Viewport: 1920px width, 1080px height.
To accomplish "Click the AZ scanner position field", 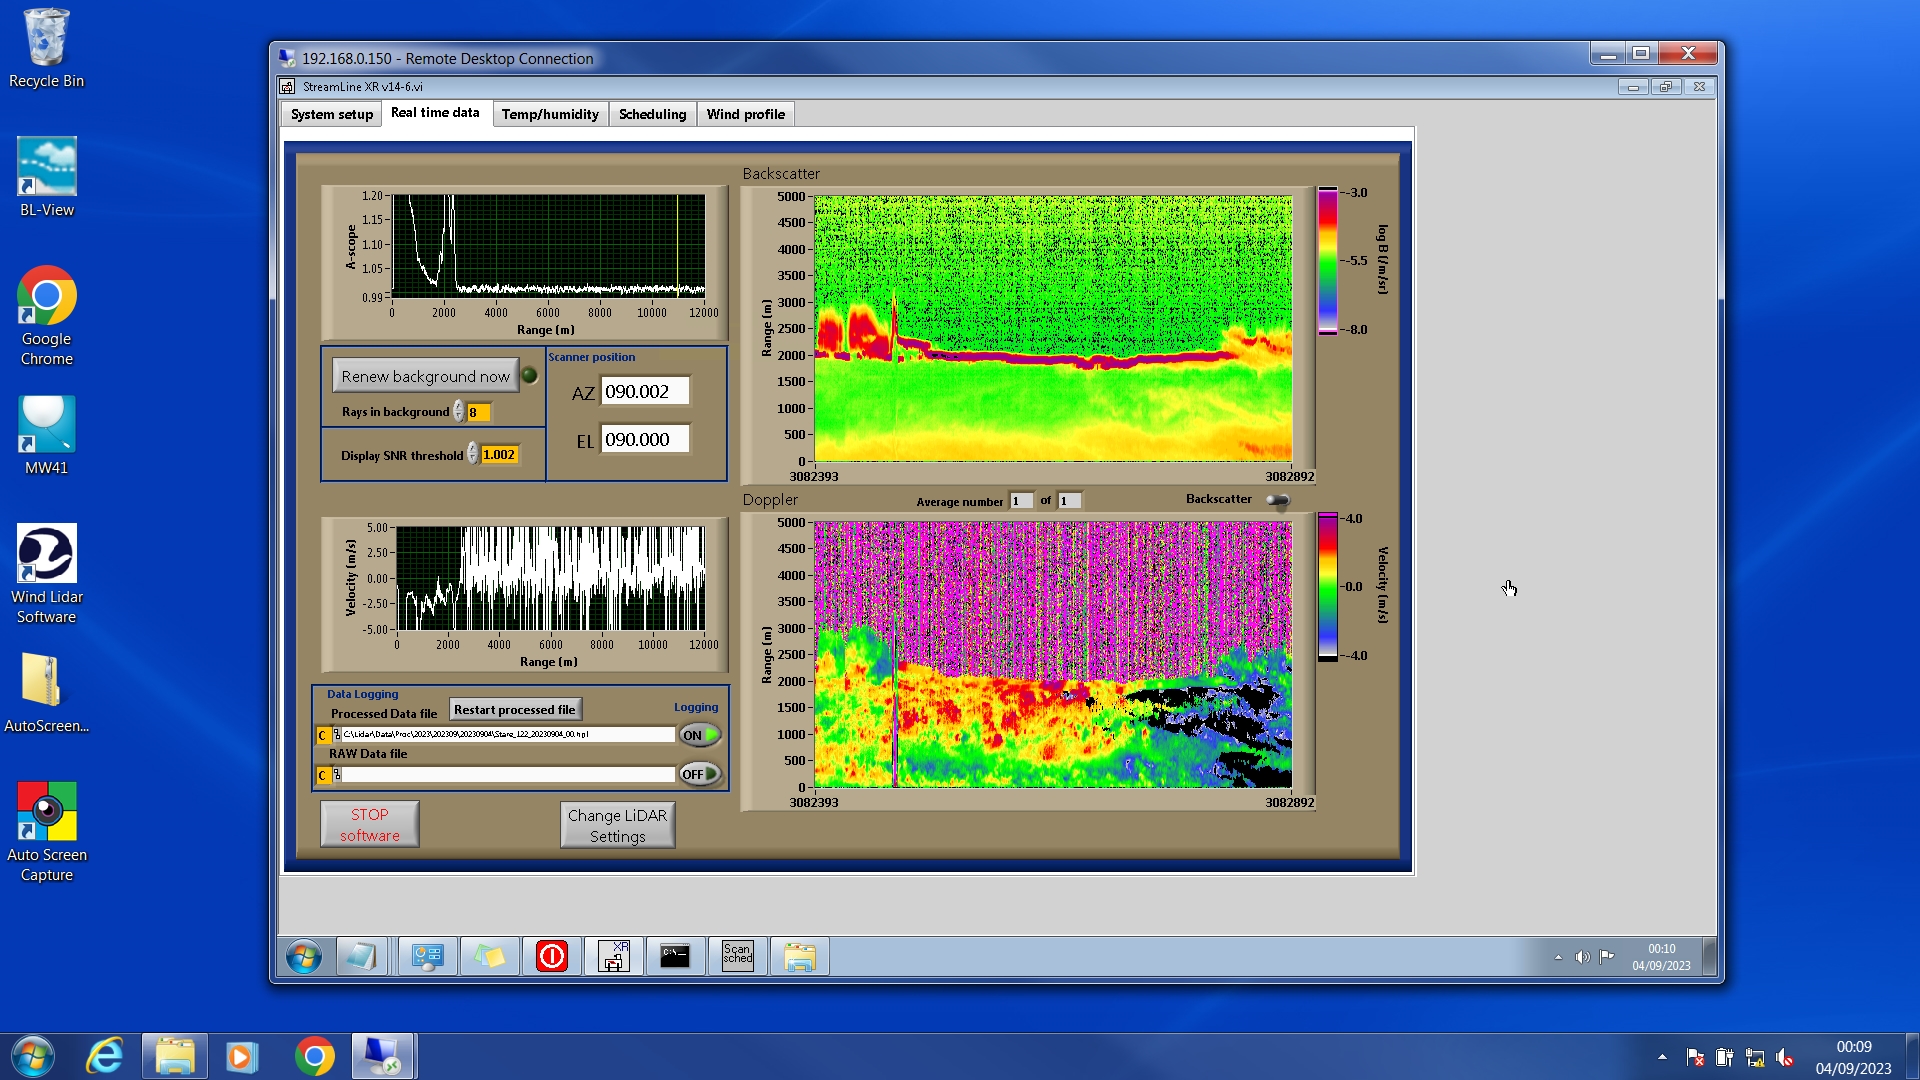I will [x=644, y=392].
